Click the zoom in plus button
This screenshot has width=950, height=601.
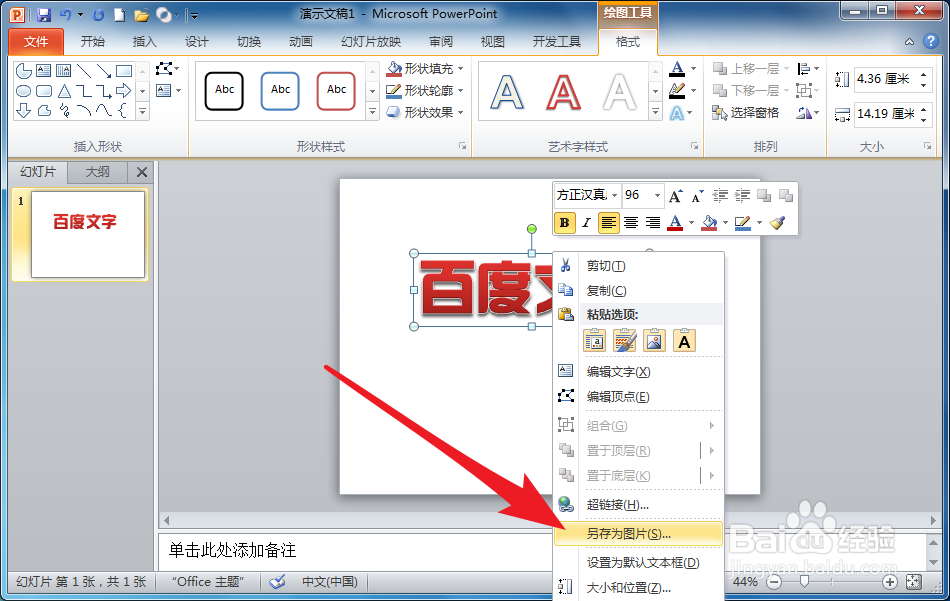[x=889, y=582]
